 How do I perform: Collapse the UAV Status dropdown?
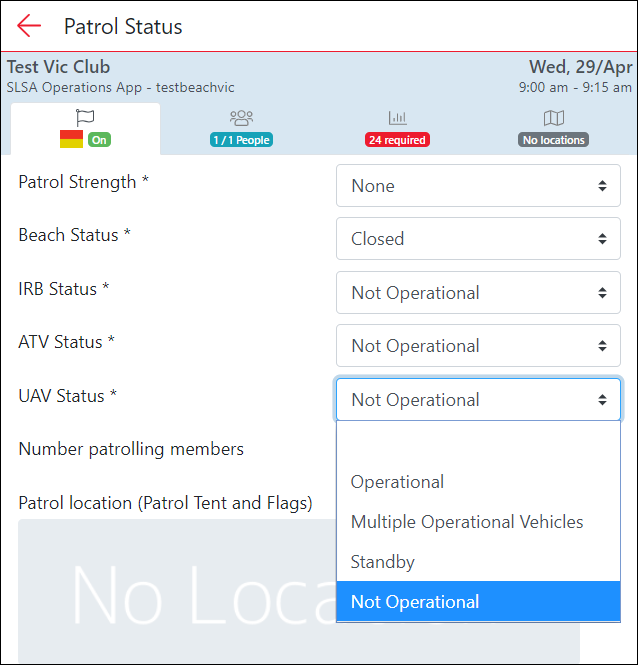(x=478, y=400)
